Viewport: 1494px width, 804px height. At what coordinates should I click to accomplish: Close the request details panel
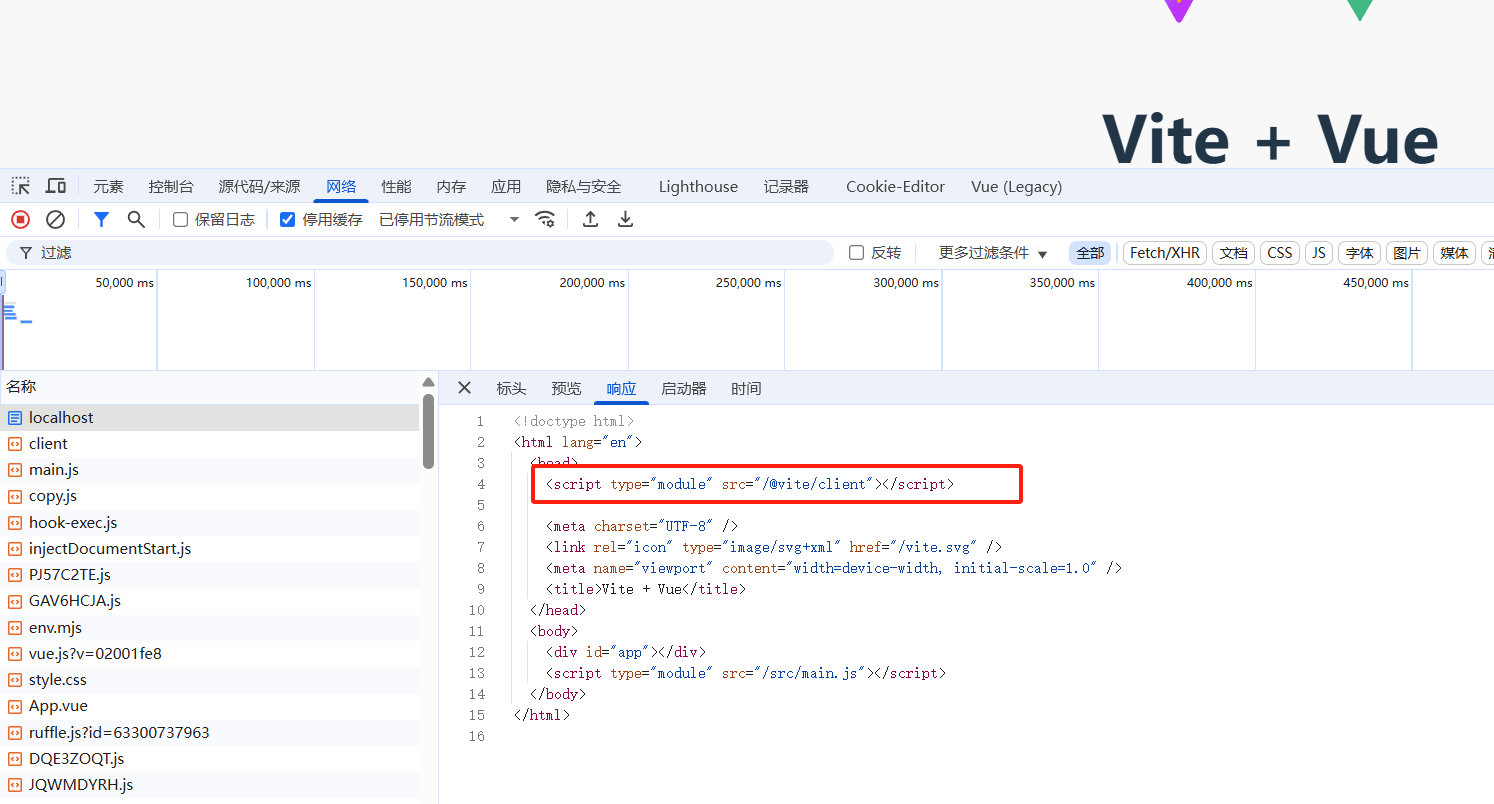464,388
